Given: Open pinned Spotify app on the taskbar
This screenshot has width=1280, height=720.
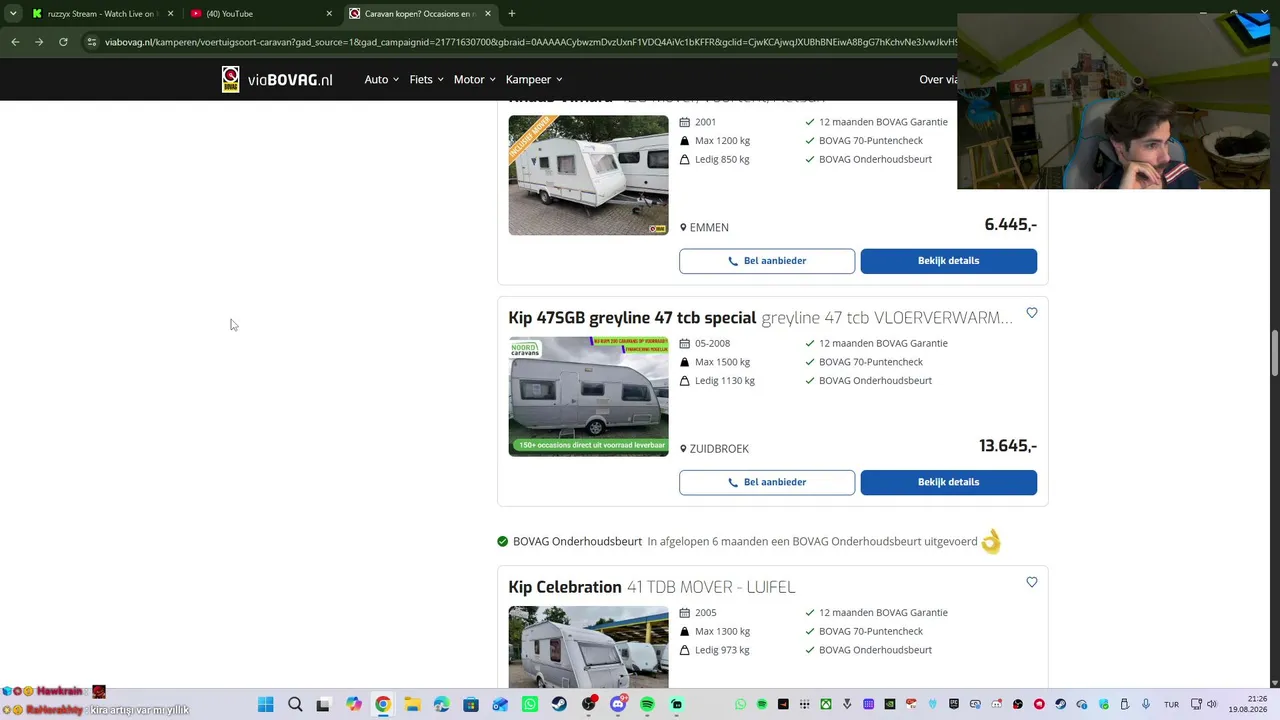Looking at the screenshot, I should pos(647,704).
